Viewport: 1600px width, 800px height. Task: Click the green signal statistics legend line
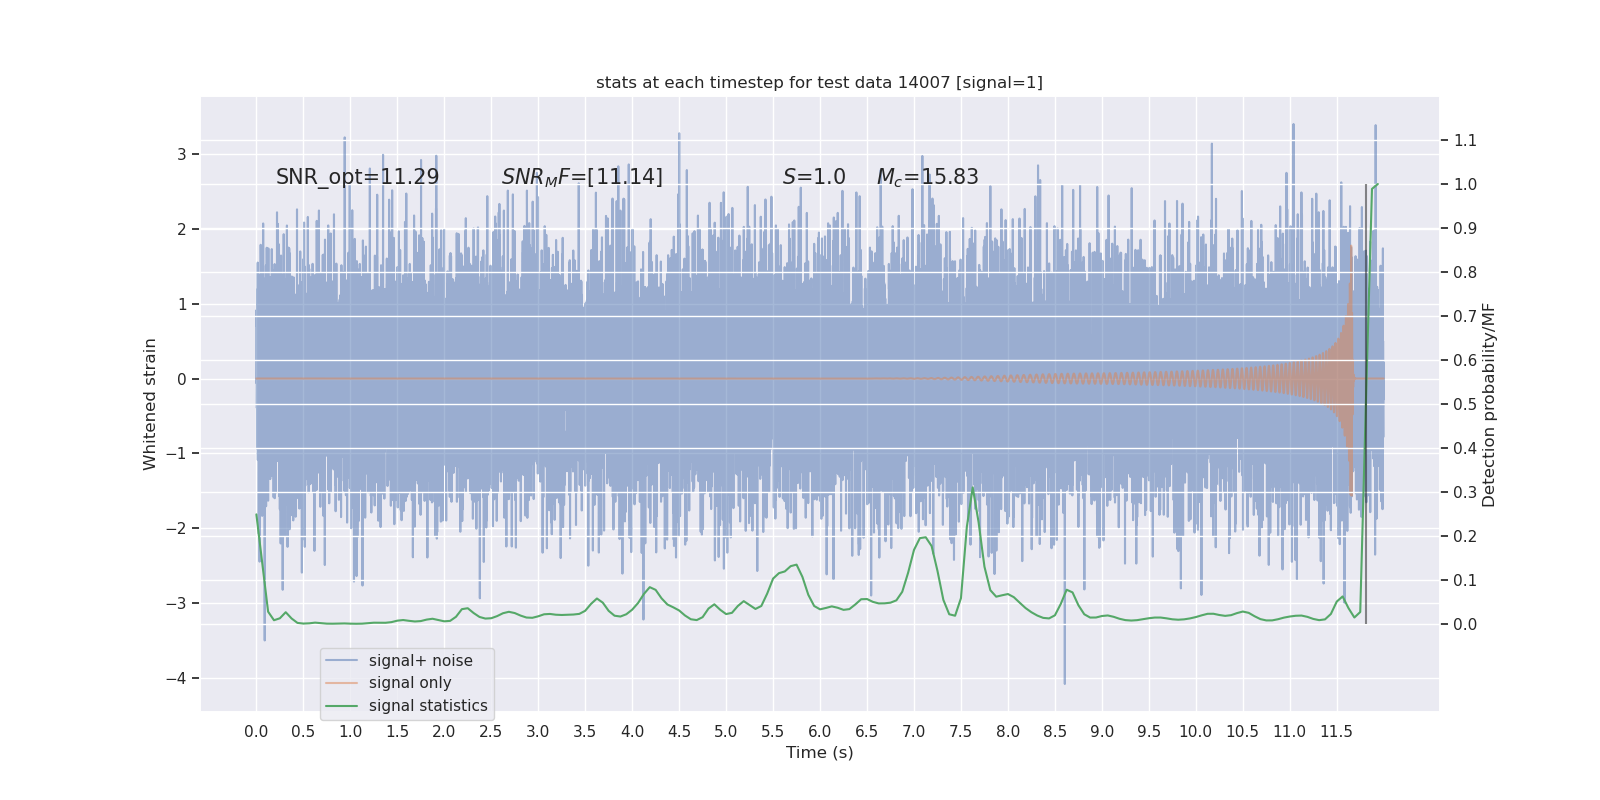(x=341, y=706)
